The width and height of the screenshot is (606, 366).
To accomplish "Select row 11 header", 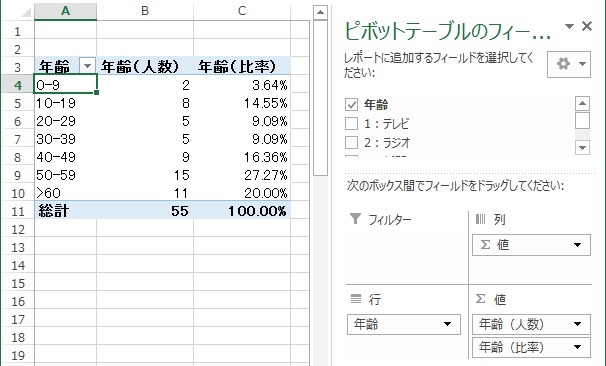I will click(17, 211).
